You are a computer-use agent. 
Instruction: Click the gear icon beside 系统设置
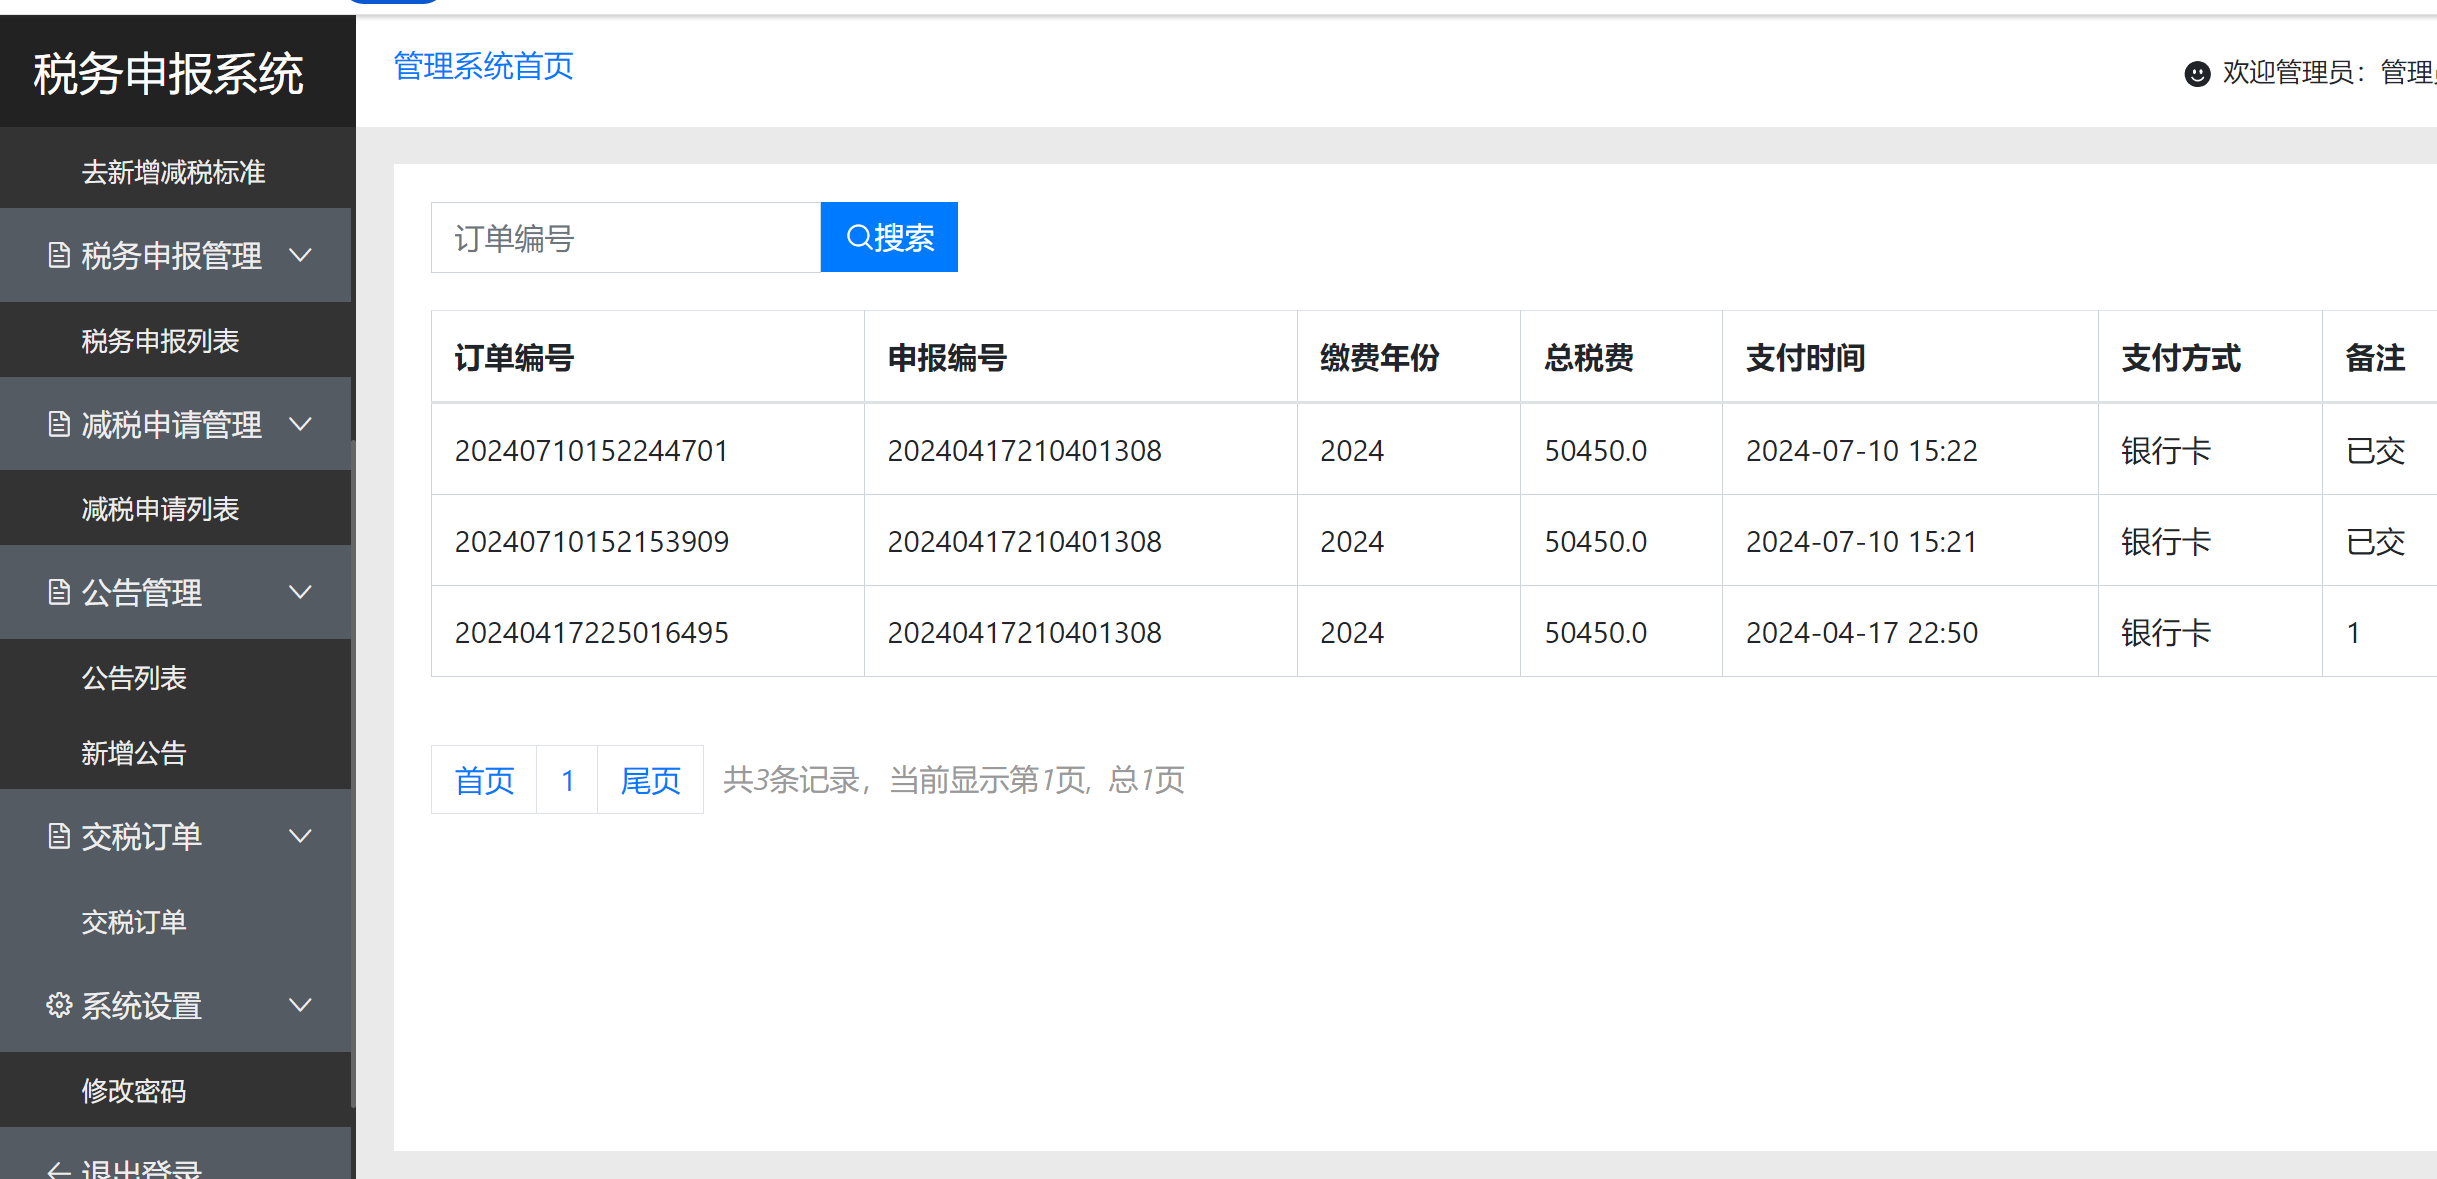click(x=59, y=1005)
